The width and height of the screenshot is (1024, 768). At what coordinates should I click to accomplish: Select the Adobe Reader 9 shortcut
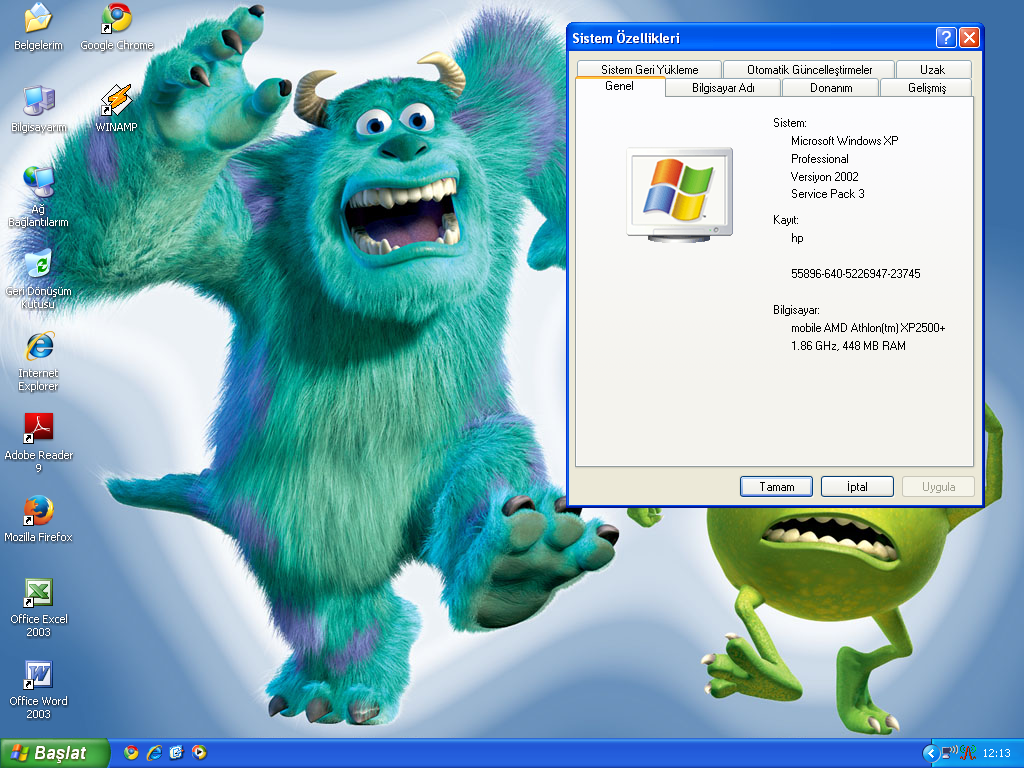pyautogui.click(x=38, y=430)
